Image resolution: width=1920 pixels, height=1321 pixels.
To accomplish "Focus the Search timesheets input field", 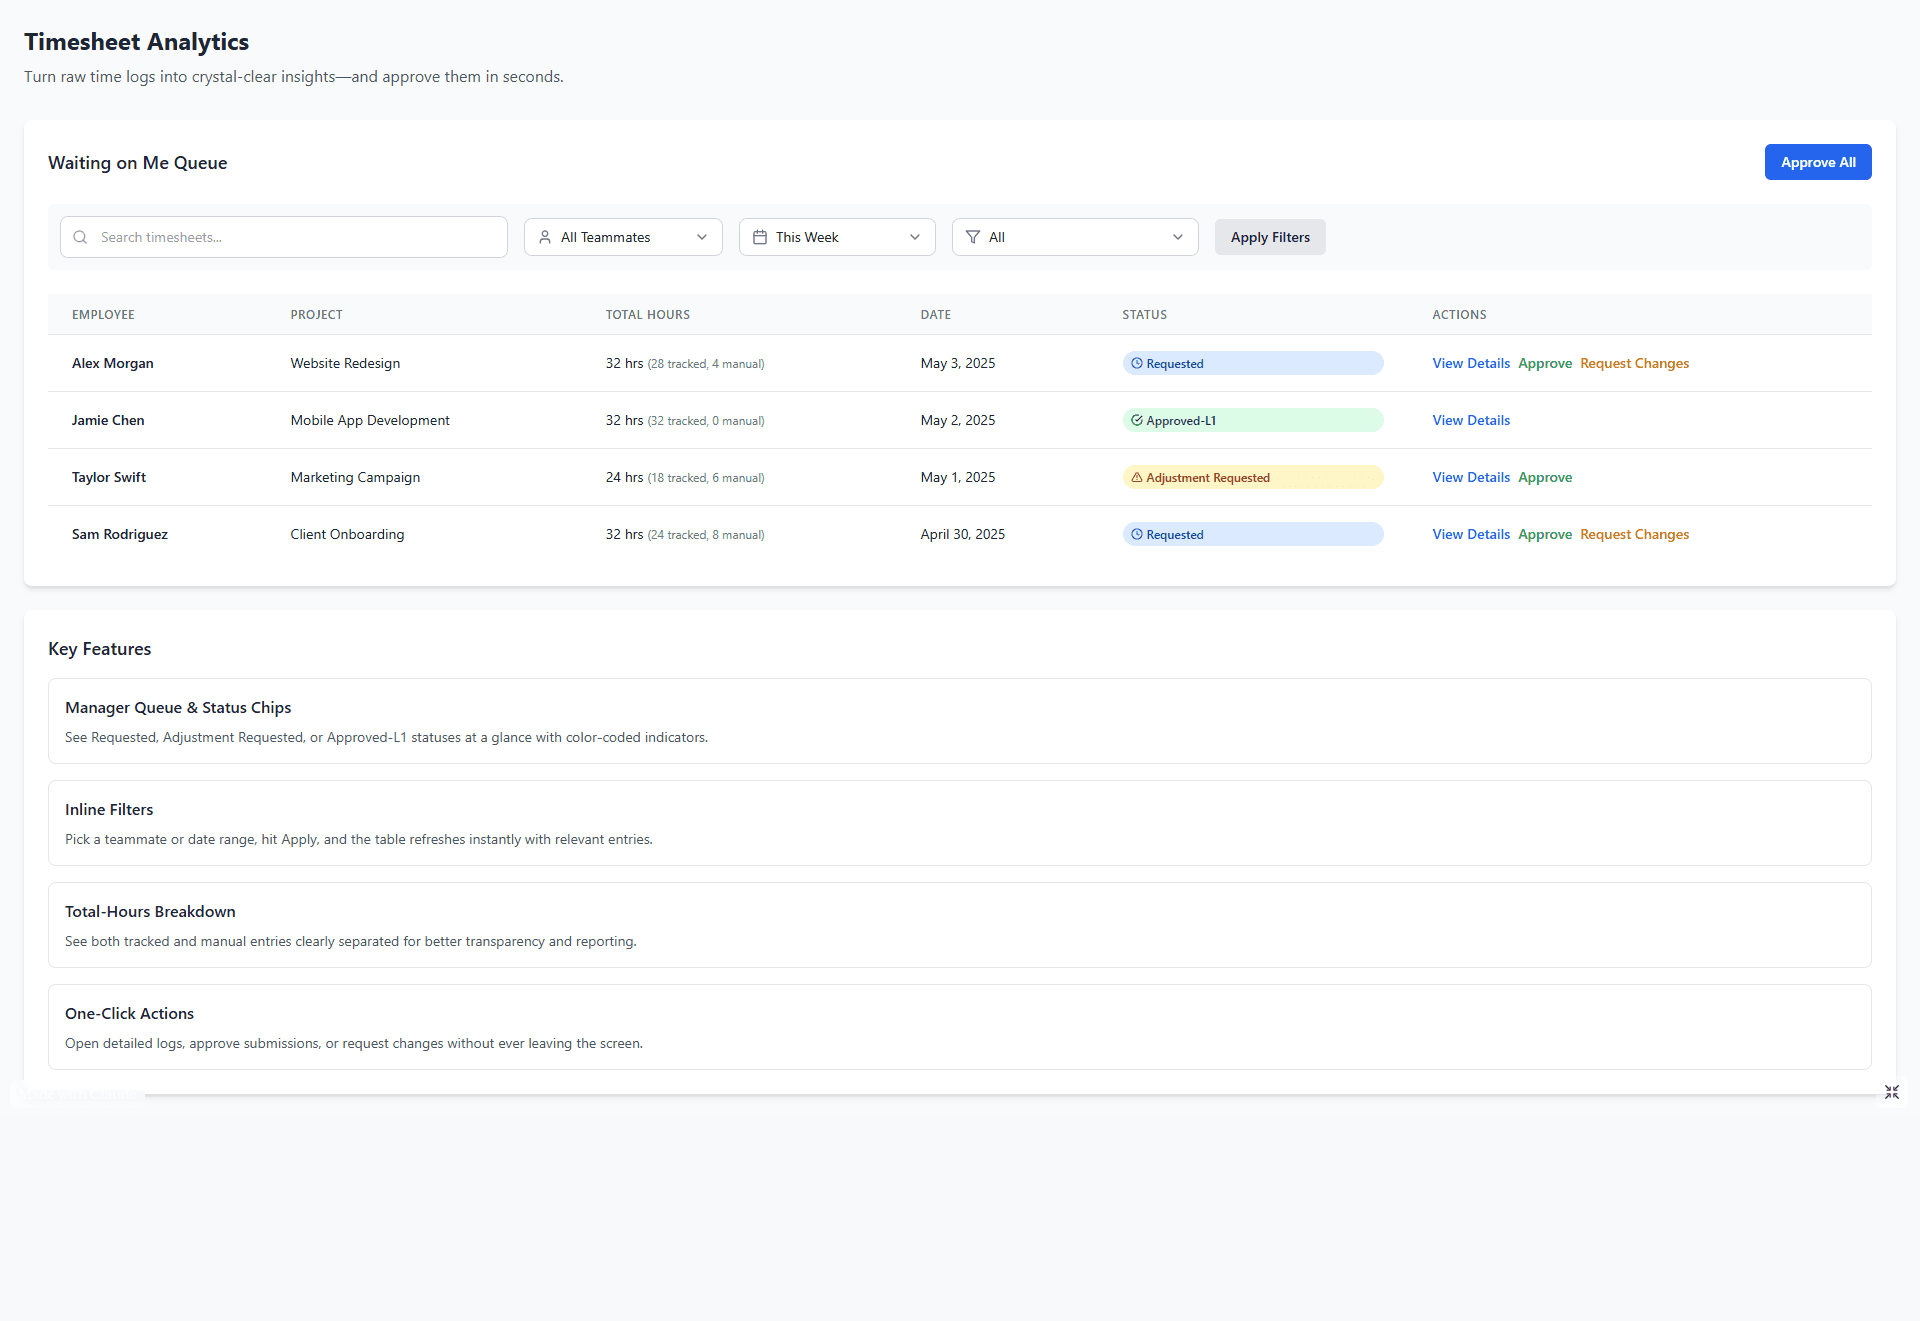I will (284, 237).
